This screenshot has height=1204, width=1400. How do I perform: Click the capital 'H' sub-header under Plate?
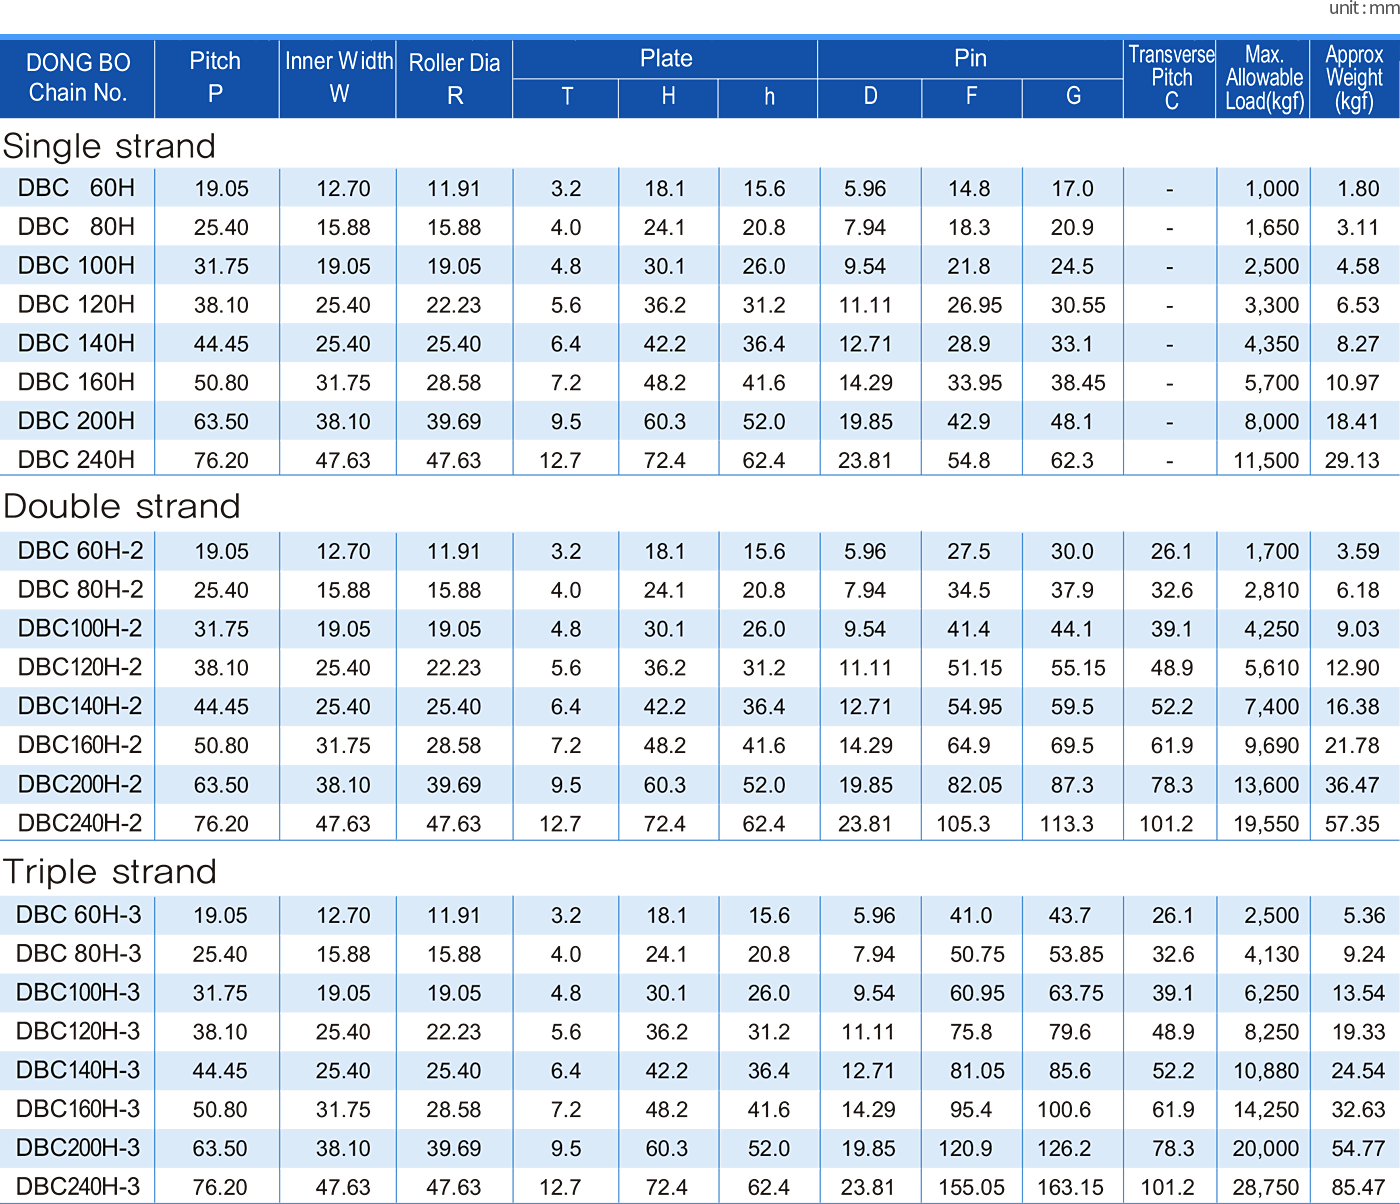pyautogui.click(x=668, y=97)
